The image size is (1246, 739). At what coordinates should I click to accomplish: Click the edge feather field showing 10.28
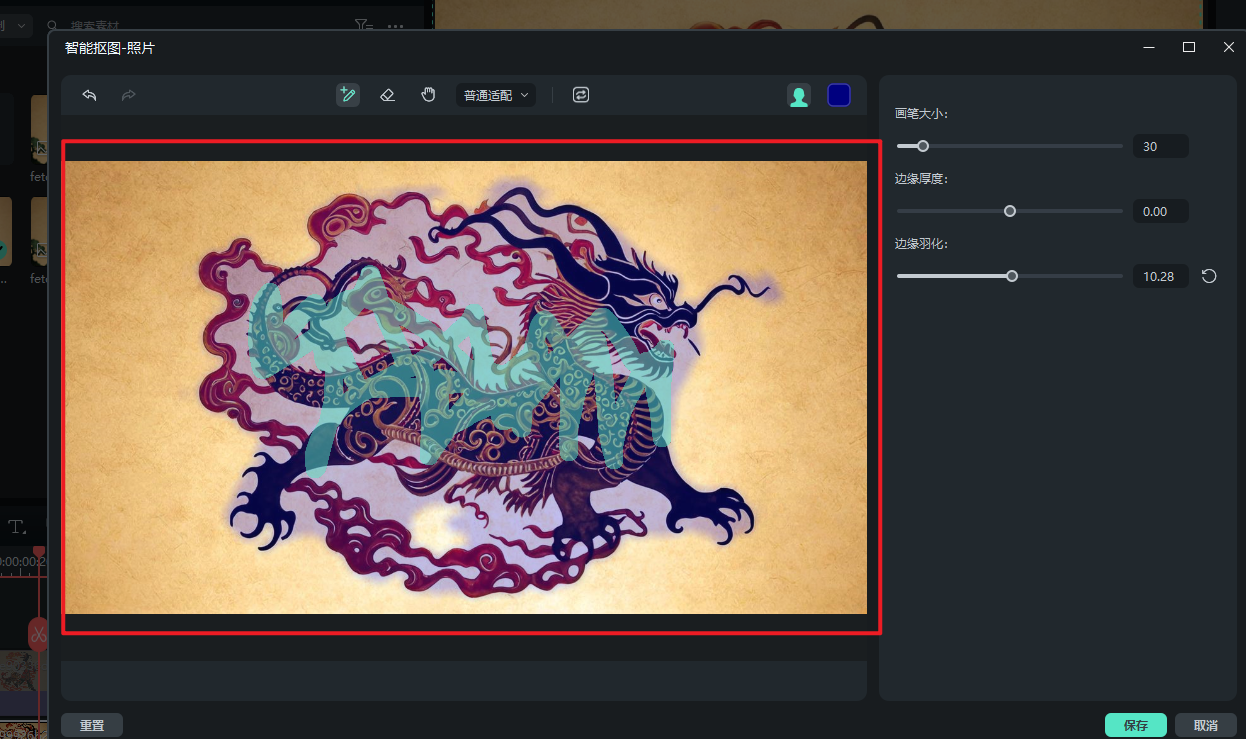[x=1160, y=276]
